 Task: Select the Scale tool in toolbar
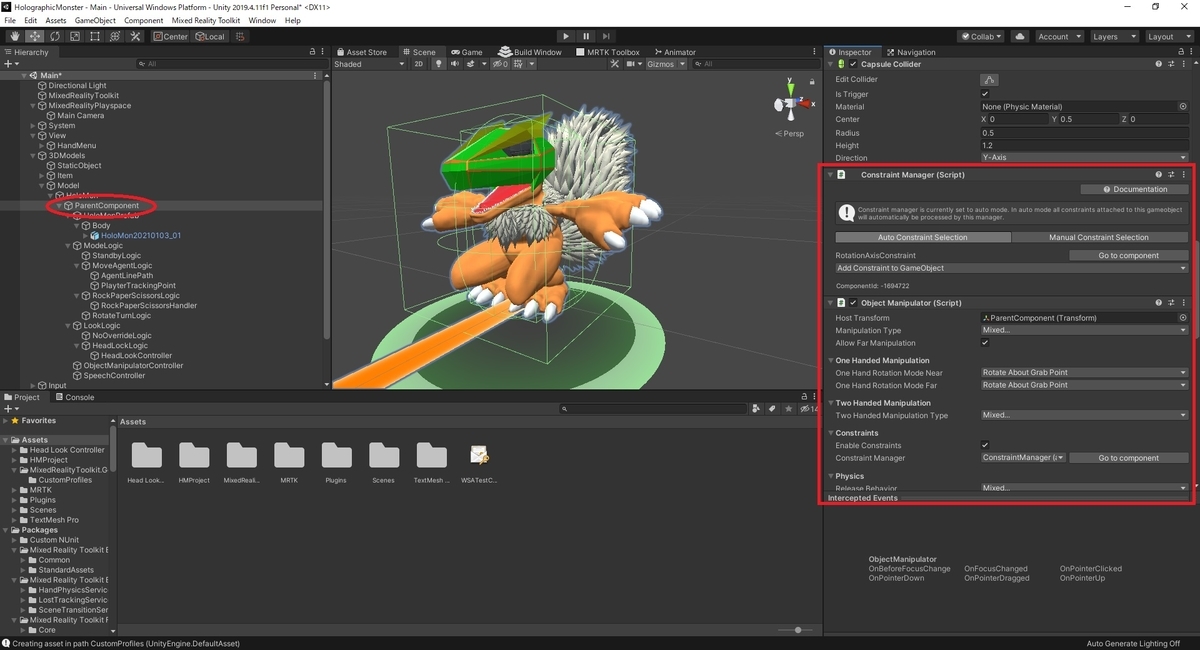point(73,36)
